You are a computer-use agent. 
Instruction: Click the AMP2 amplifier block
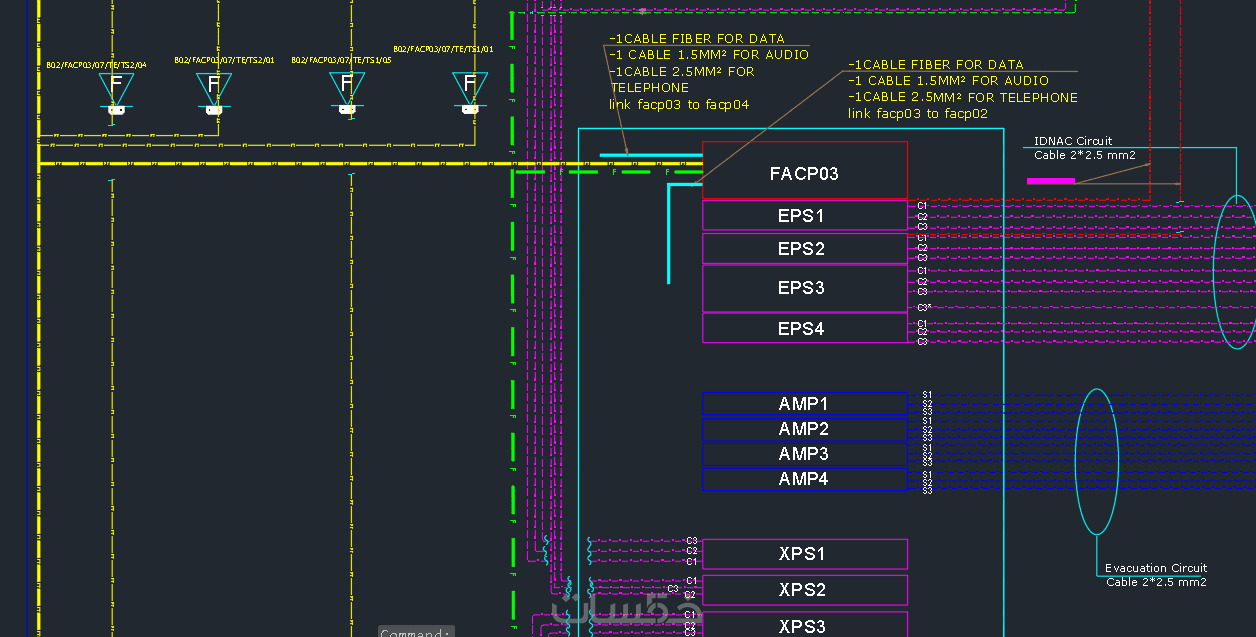(805, 429)
